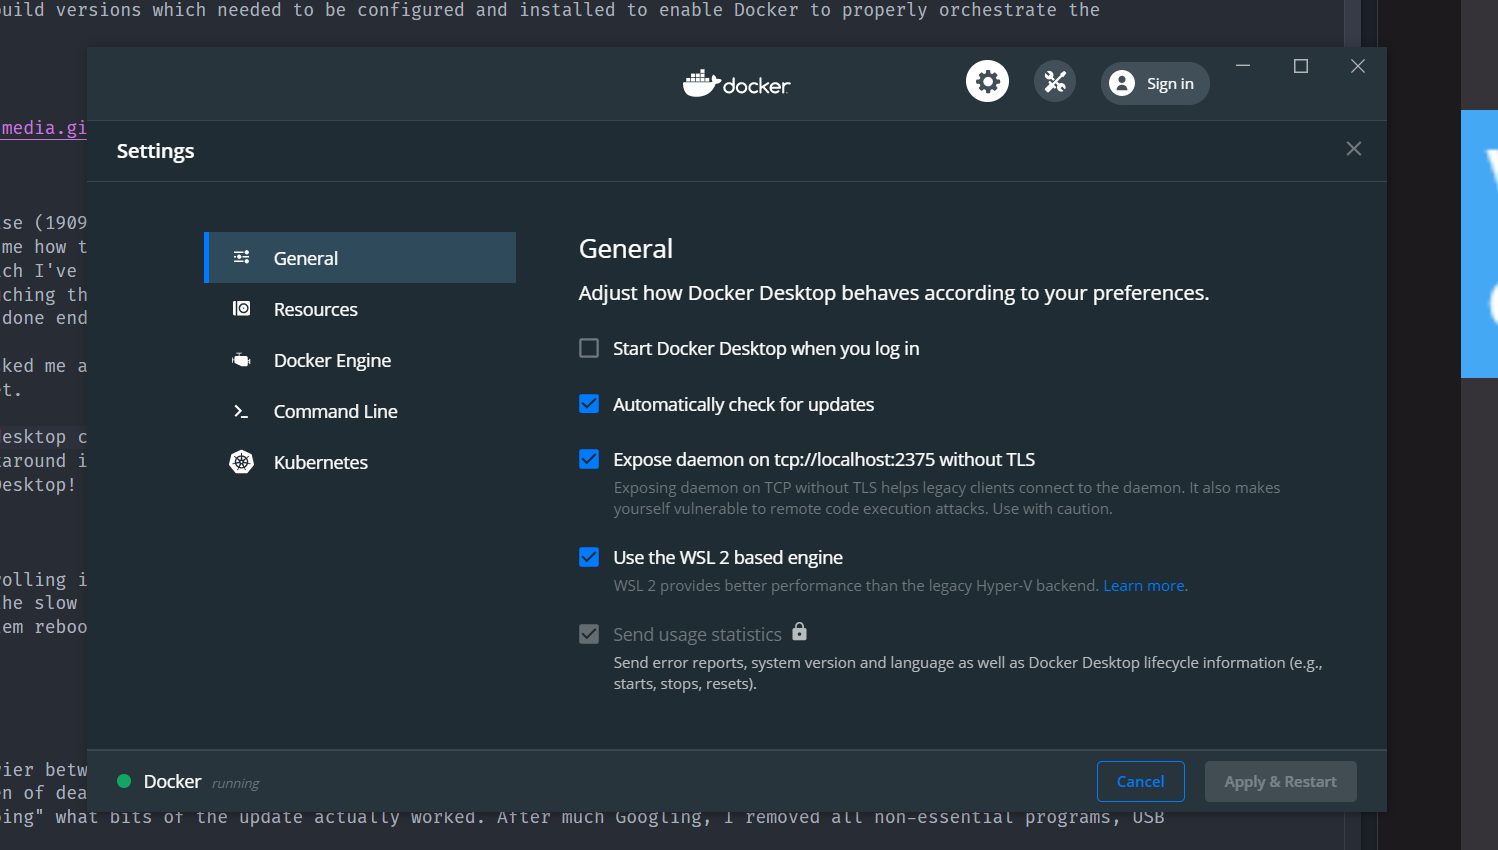The image size is (1498, 850).
Task: Click the 'Send error reports' description text
Action: pos(968,673)
